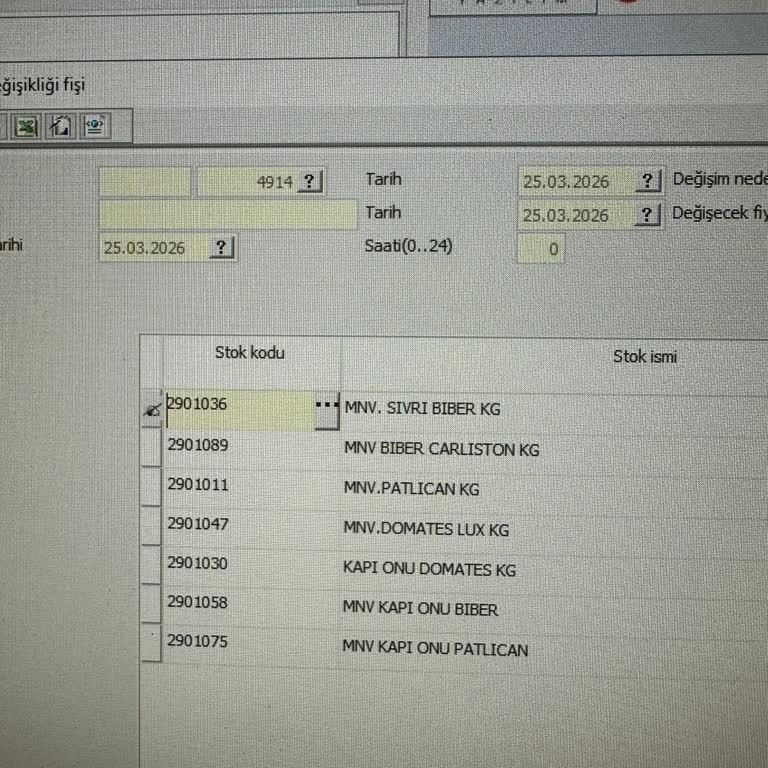
Task: Select row header for stock 2901089
Action: click(151, 447)
